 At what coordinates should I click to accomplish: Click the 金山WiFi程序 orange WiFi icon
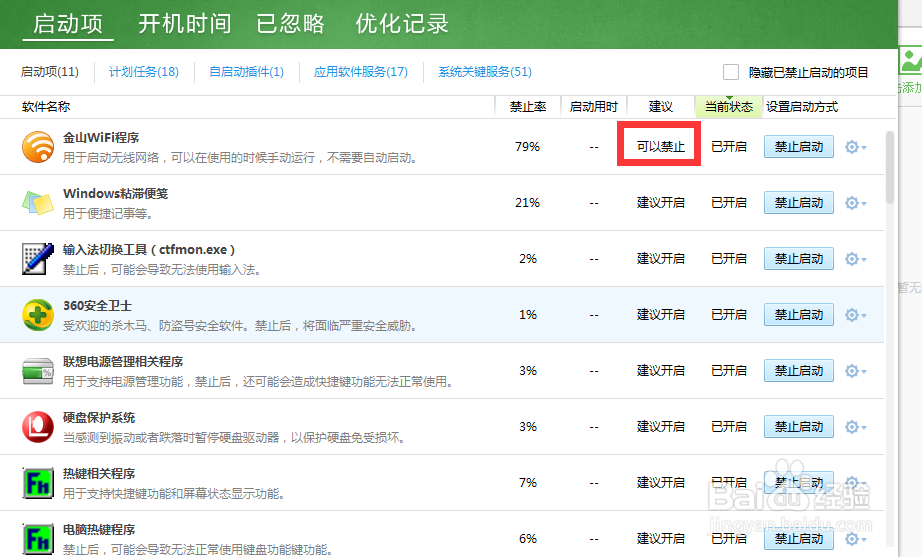[38, 146]
